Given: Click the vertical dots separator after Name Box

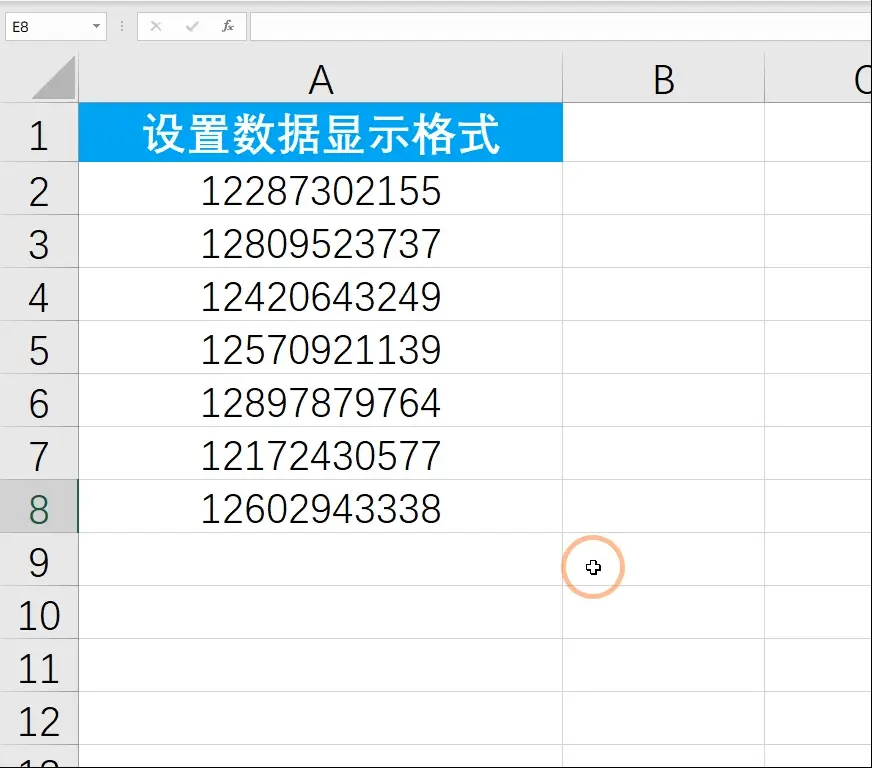Looking at the screenshot, I should [120, 27].
